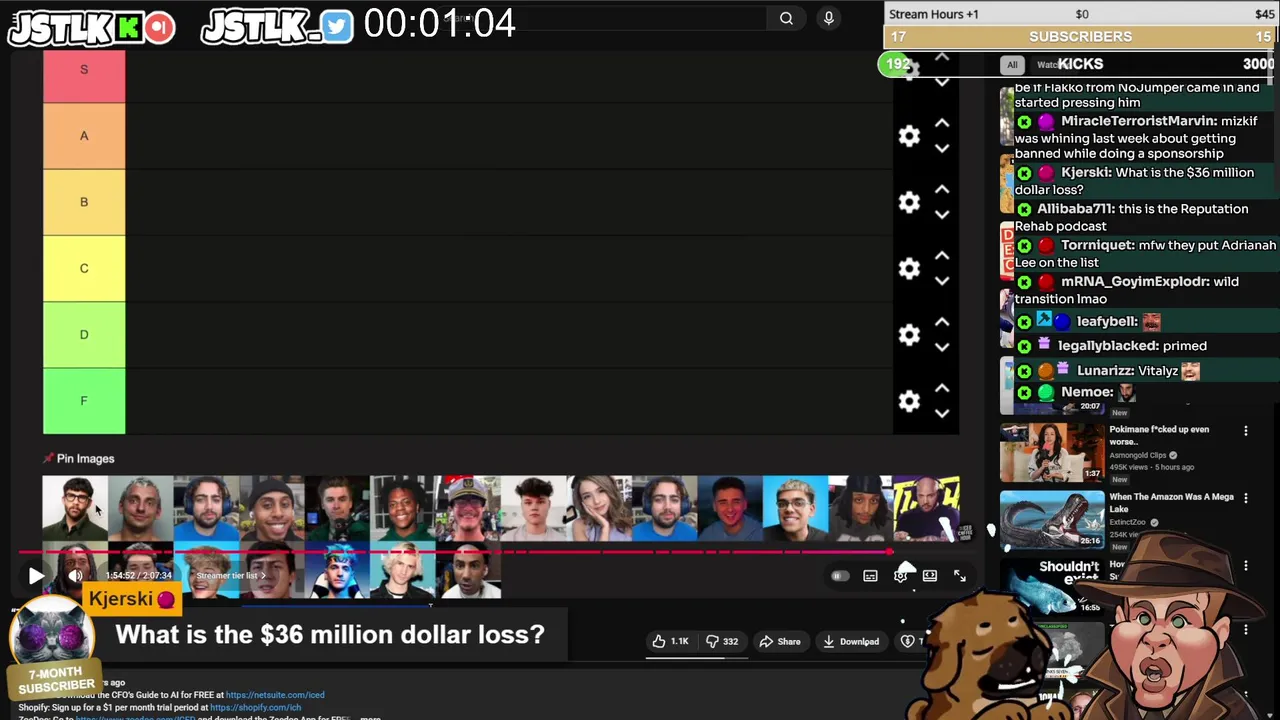Open three-dot menu for Amazon Mega Lake video

pos(1245,498)
